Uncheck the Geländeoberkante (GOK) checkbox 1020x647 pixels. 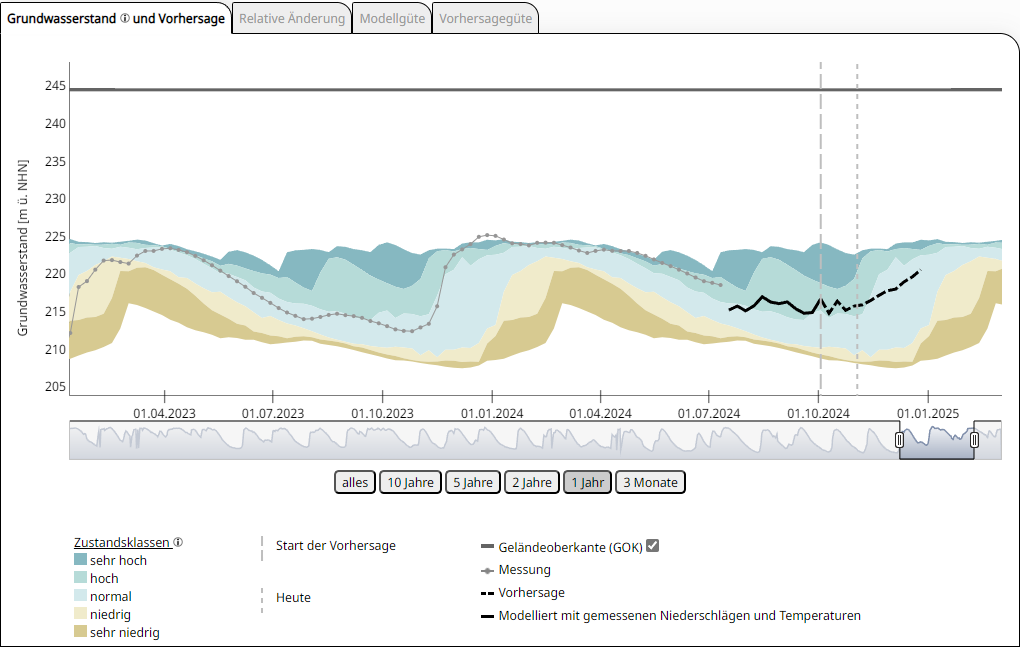coord(653,546)
